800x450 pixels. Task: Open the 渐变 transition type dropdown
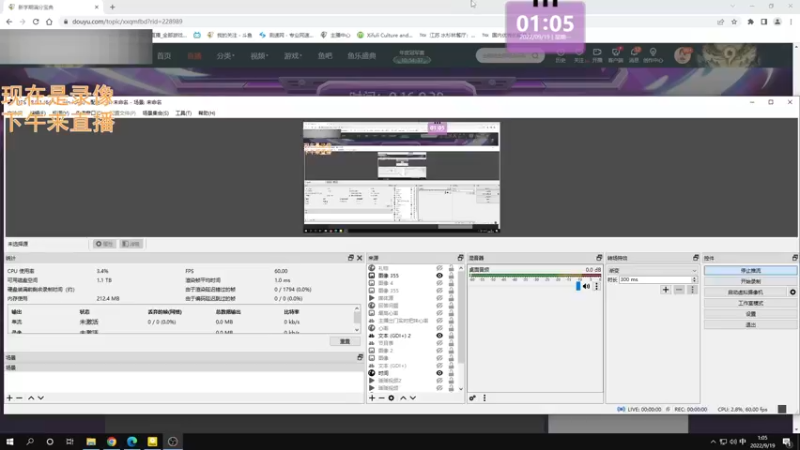[652, 270]
